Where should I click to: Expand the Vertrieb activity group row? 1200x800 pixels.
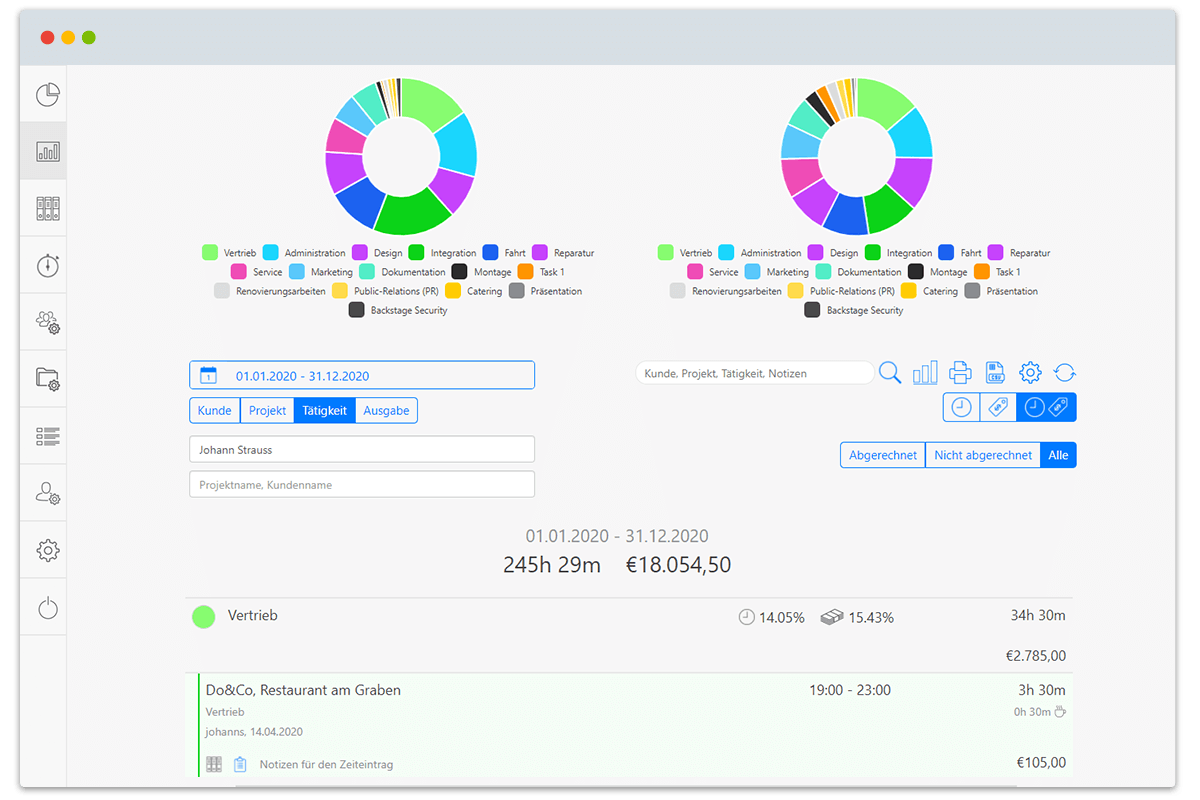pyautogui.click(x=628, y=617)
